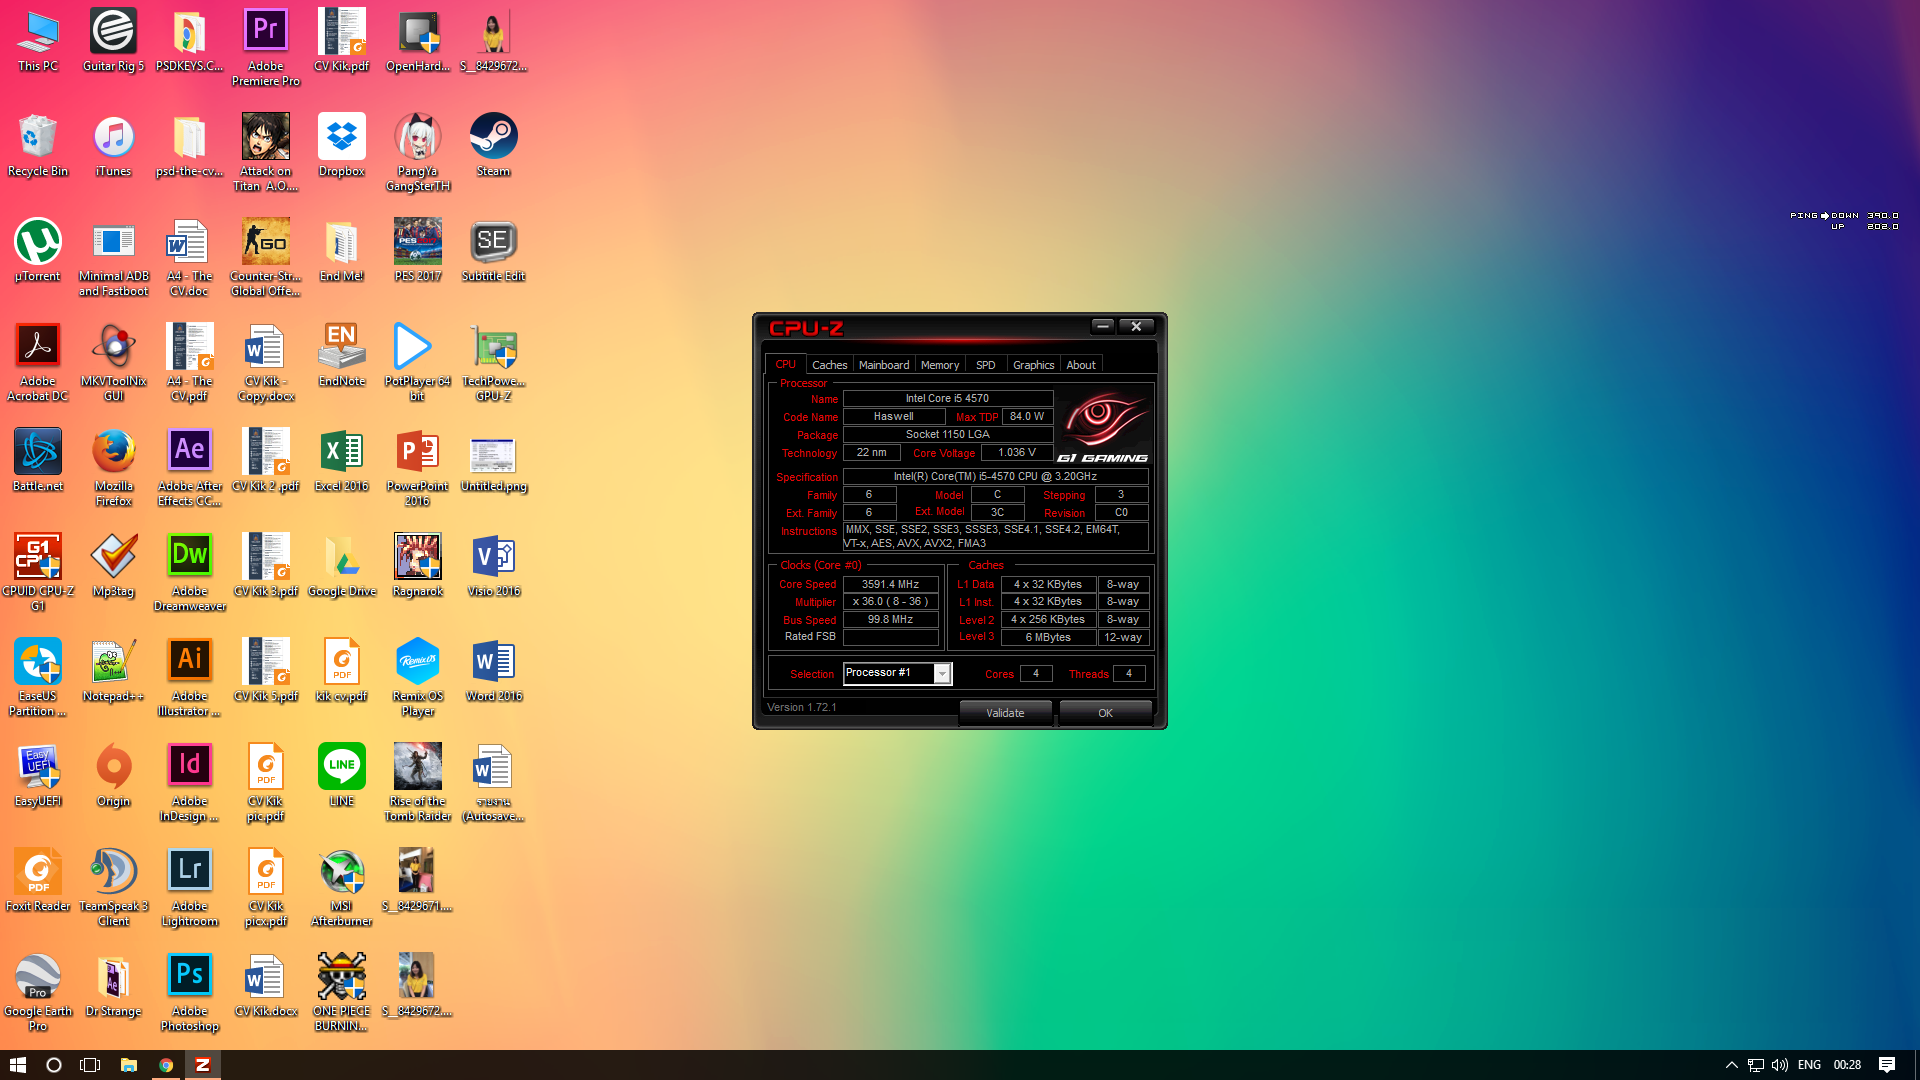Launch MSI Afterburner shortcut

coord(341,872)
